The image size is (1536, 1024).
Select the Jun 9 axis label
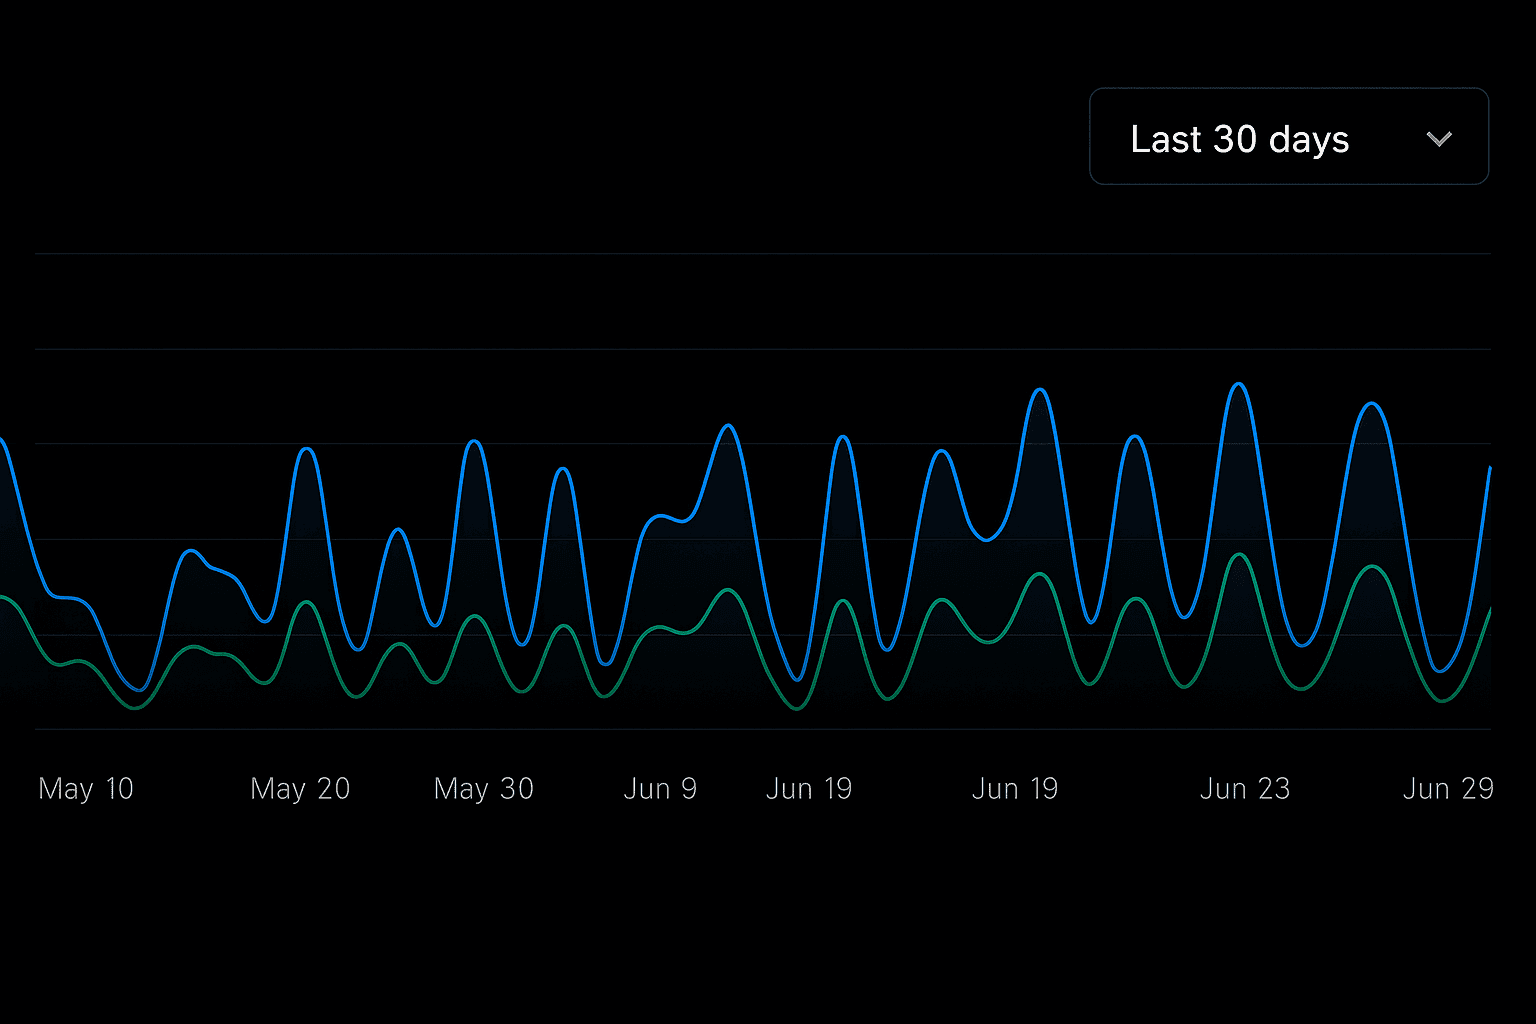[660, 789]
